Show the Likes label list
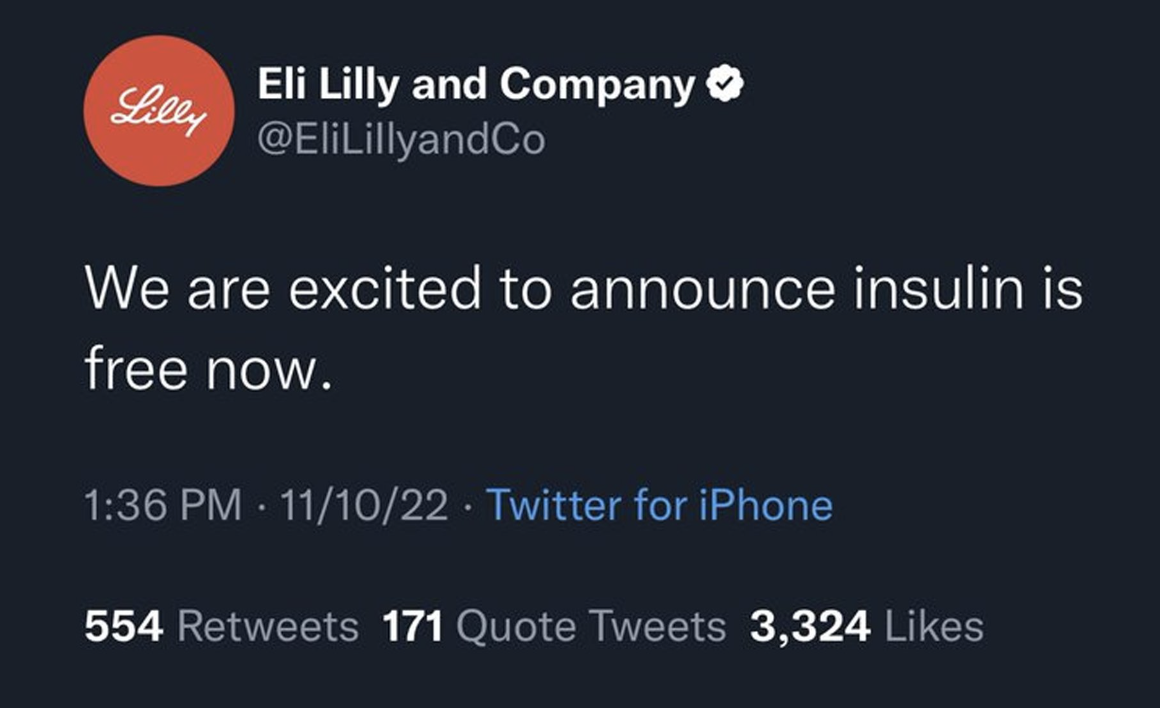 934,627
